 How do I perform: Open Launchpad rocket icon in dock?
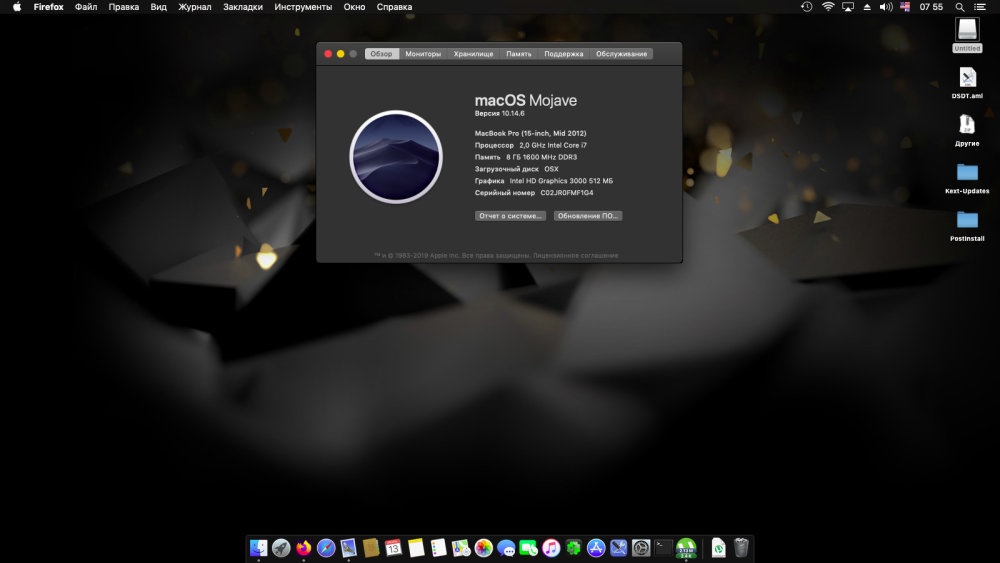[281, 548]
